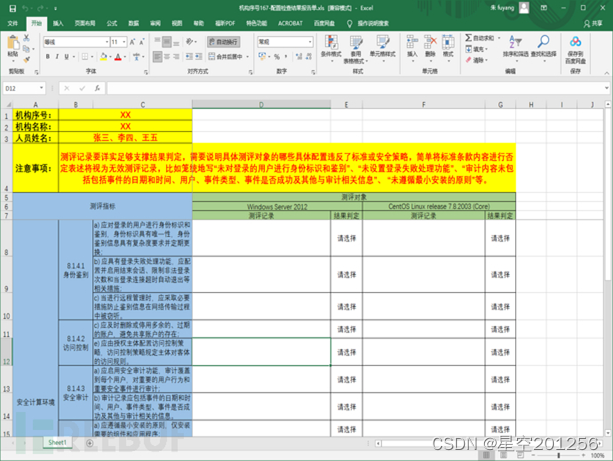Toggle center horizontal alignment
613x461 pixels.
[x=167, y=57]
